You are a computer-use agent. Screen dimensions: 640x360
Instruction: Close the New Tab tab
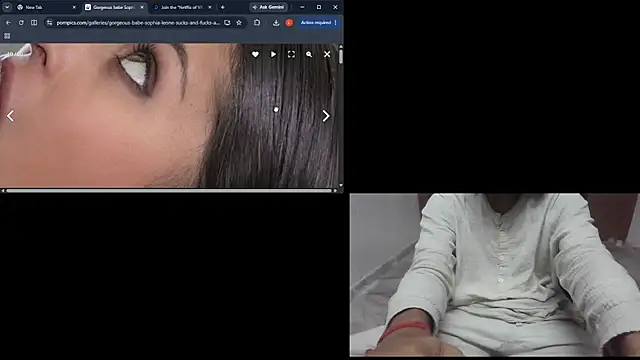pos(74,7)
